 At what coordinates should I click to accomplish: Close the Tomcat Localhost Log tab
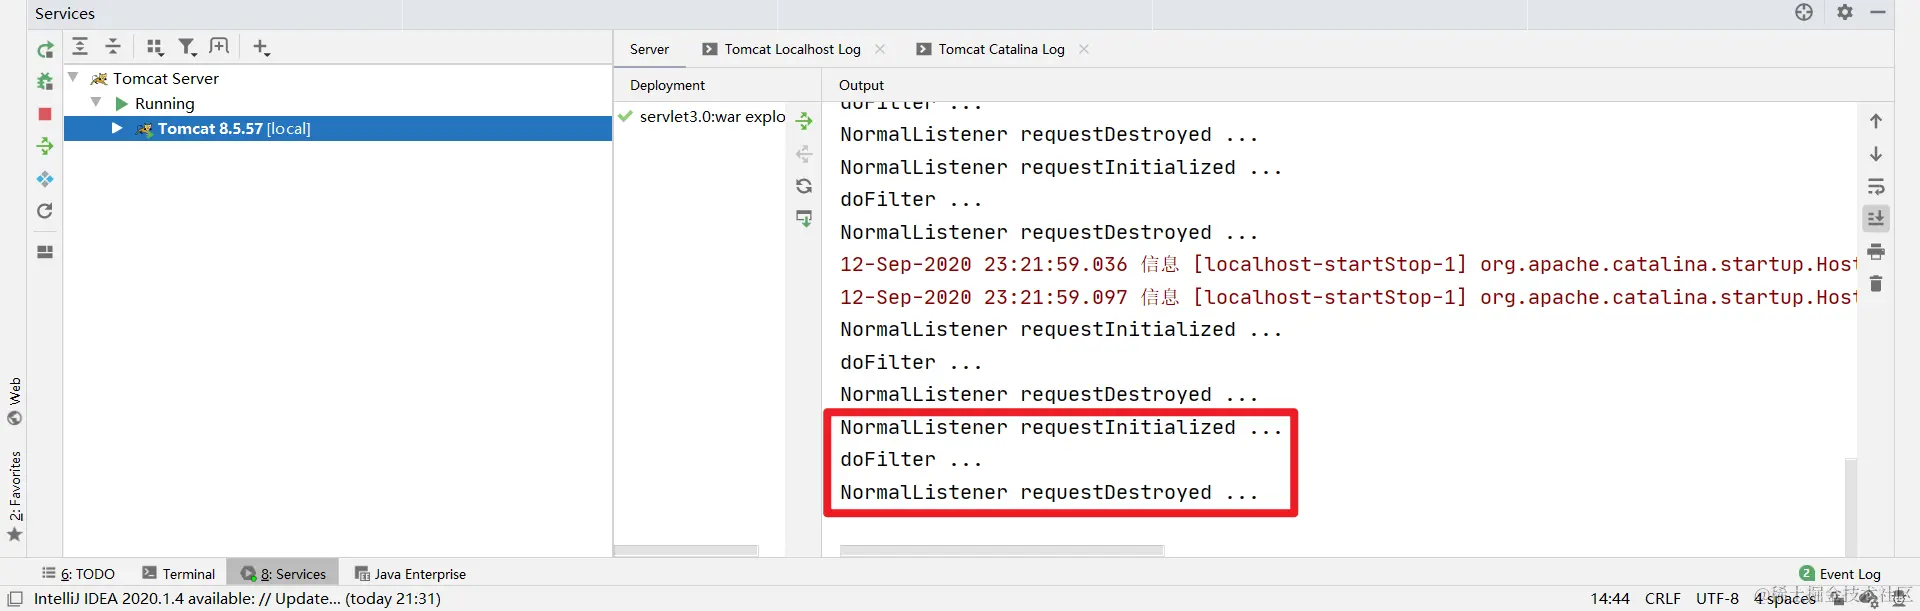tap(880, 49)
